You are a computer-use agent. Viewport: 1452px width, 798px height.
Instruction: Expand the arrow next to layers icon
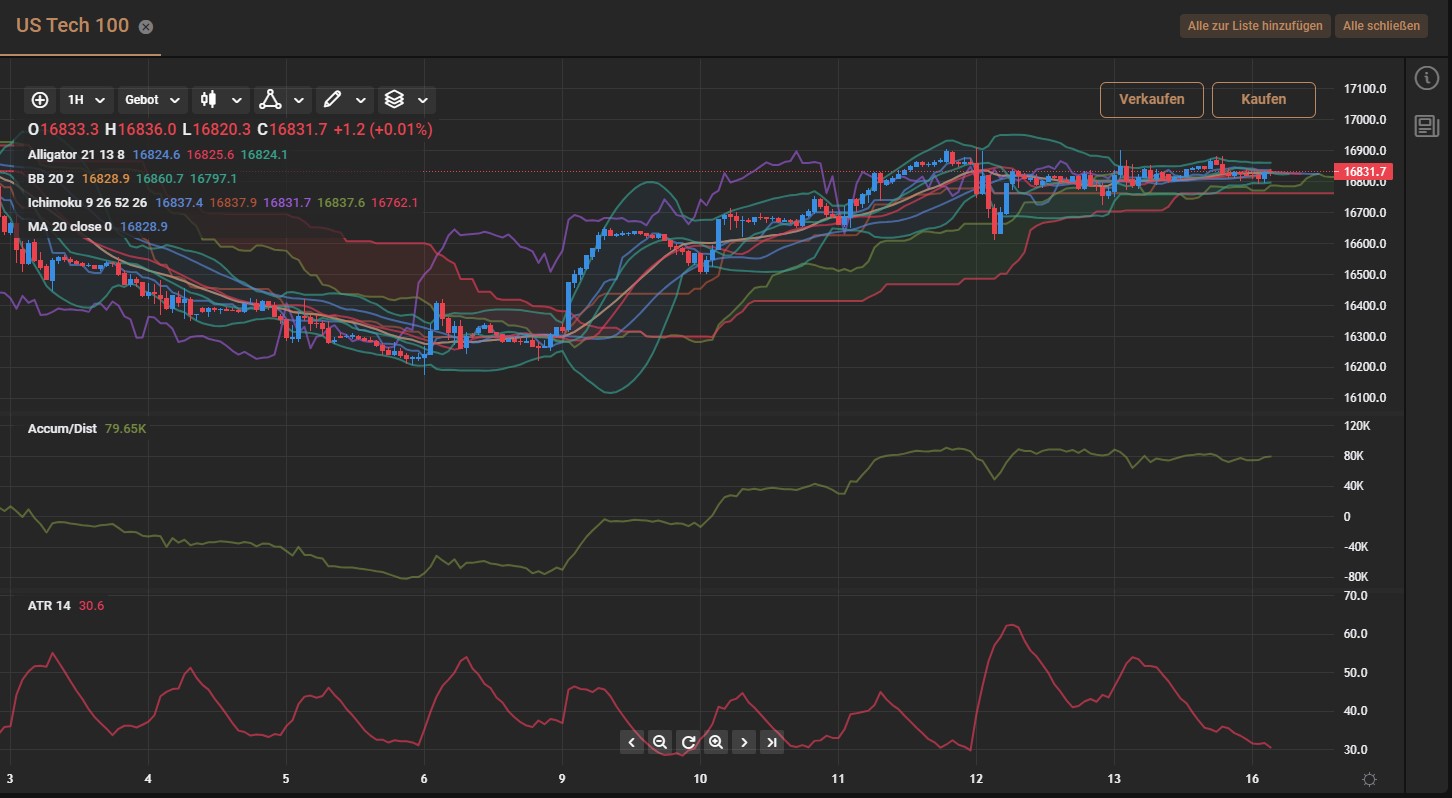coord(423,100)
